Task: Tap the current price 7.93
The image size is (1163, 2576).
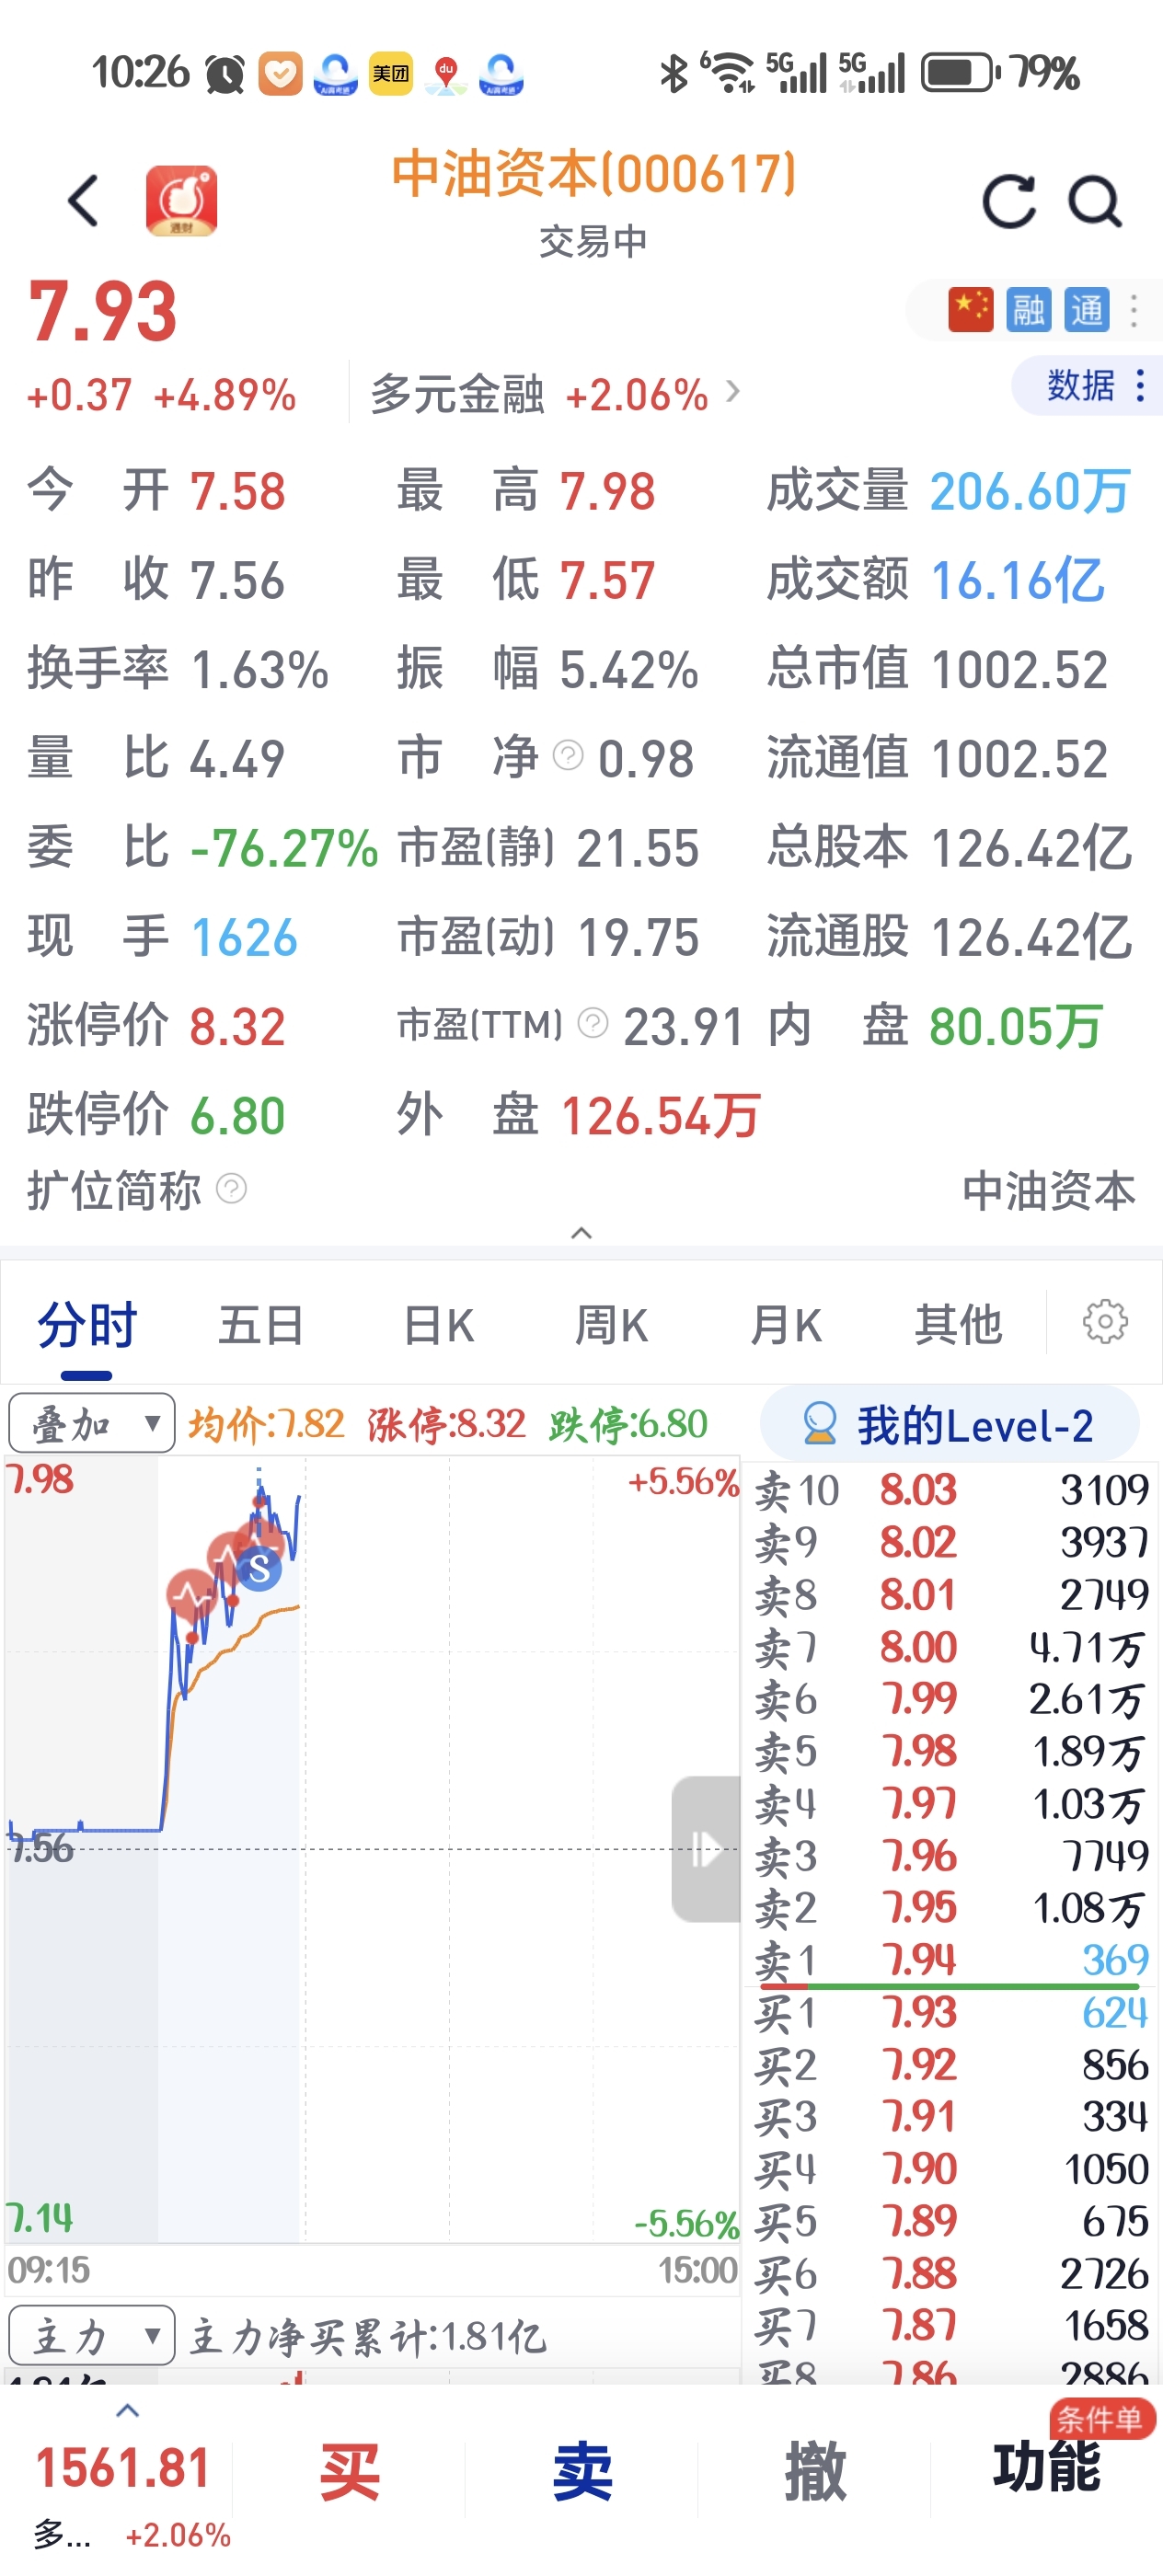Action: [103, 312]
